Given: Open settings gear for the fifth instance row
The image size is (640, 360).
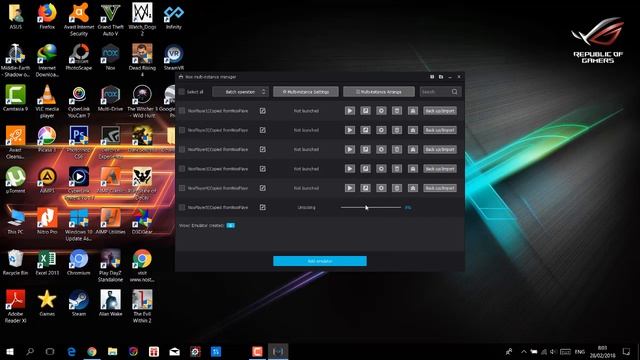Looking at the screenshot, I should [381, 188].
